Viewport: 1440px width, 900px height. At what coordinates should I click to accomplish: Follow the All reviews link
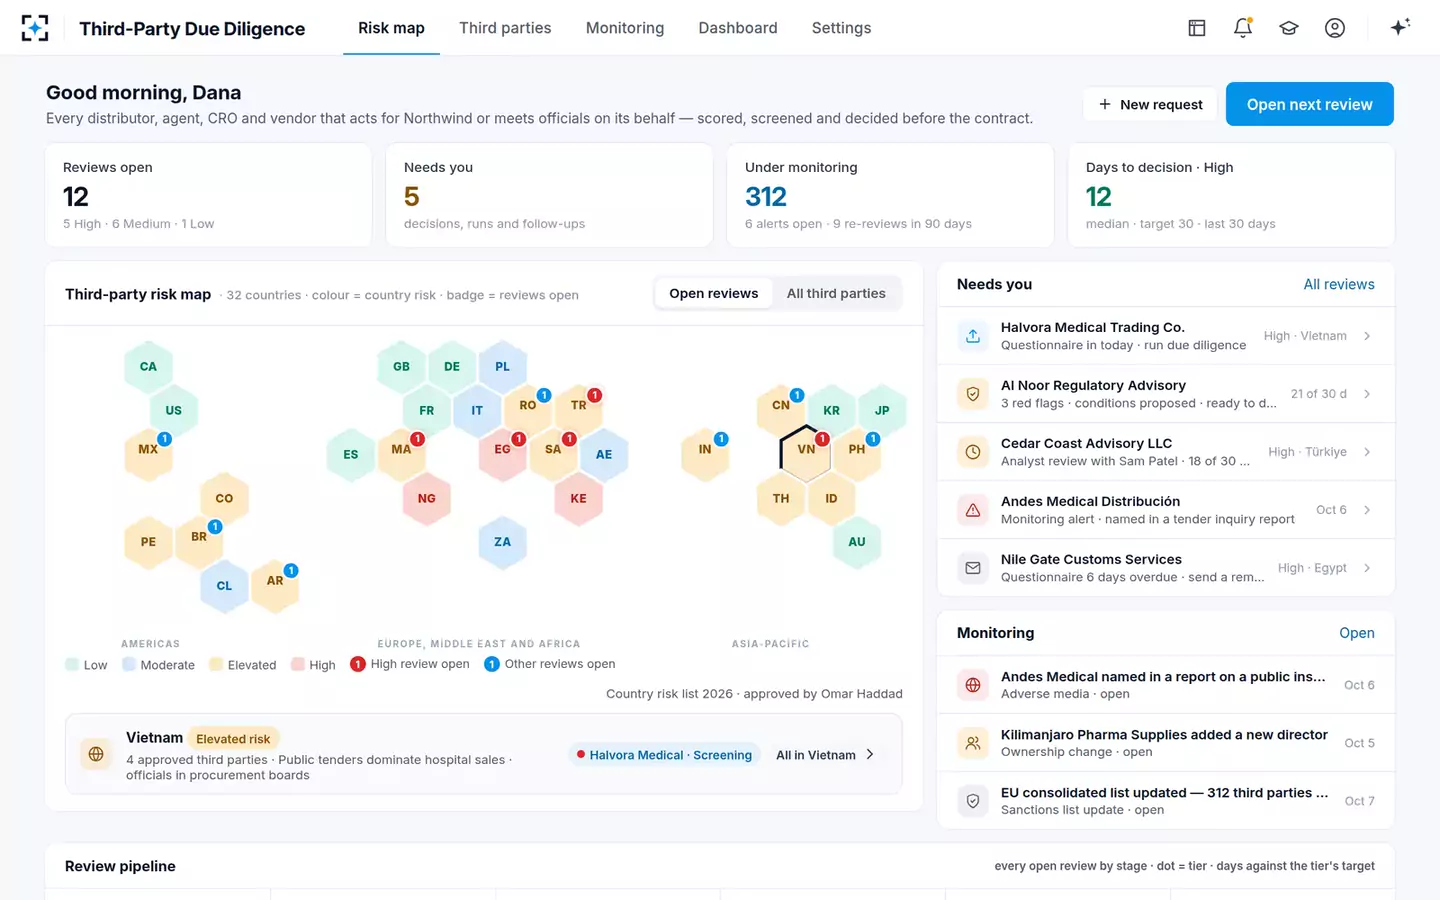[1339, 284]
